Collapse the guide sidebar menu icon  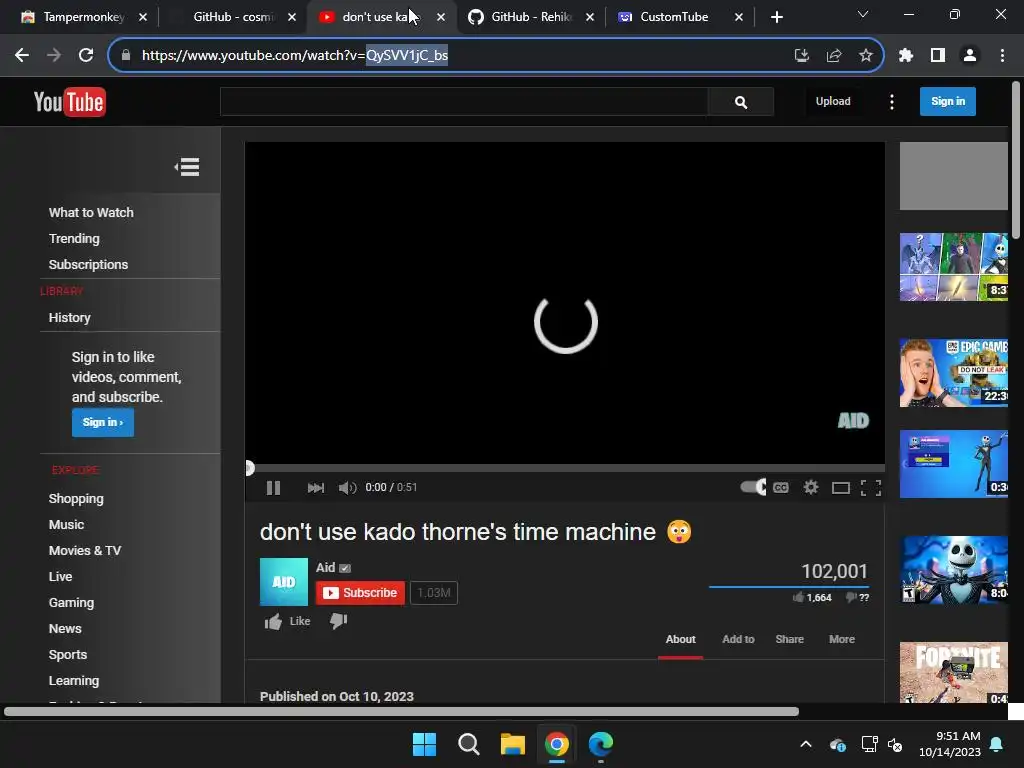pos(187,167)
